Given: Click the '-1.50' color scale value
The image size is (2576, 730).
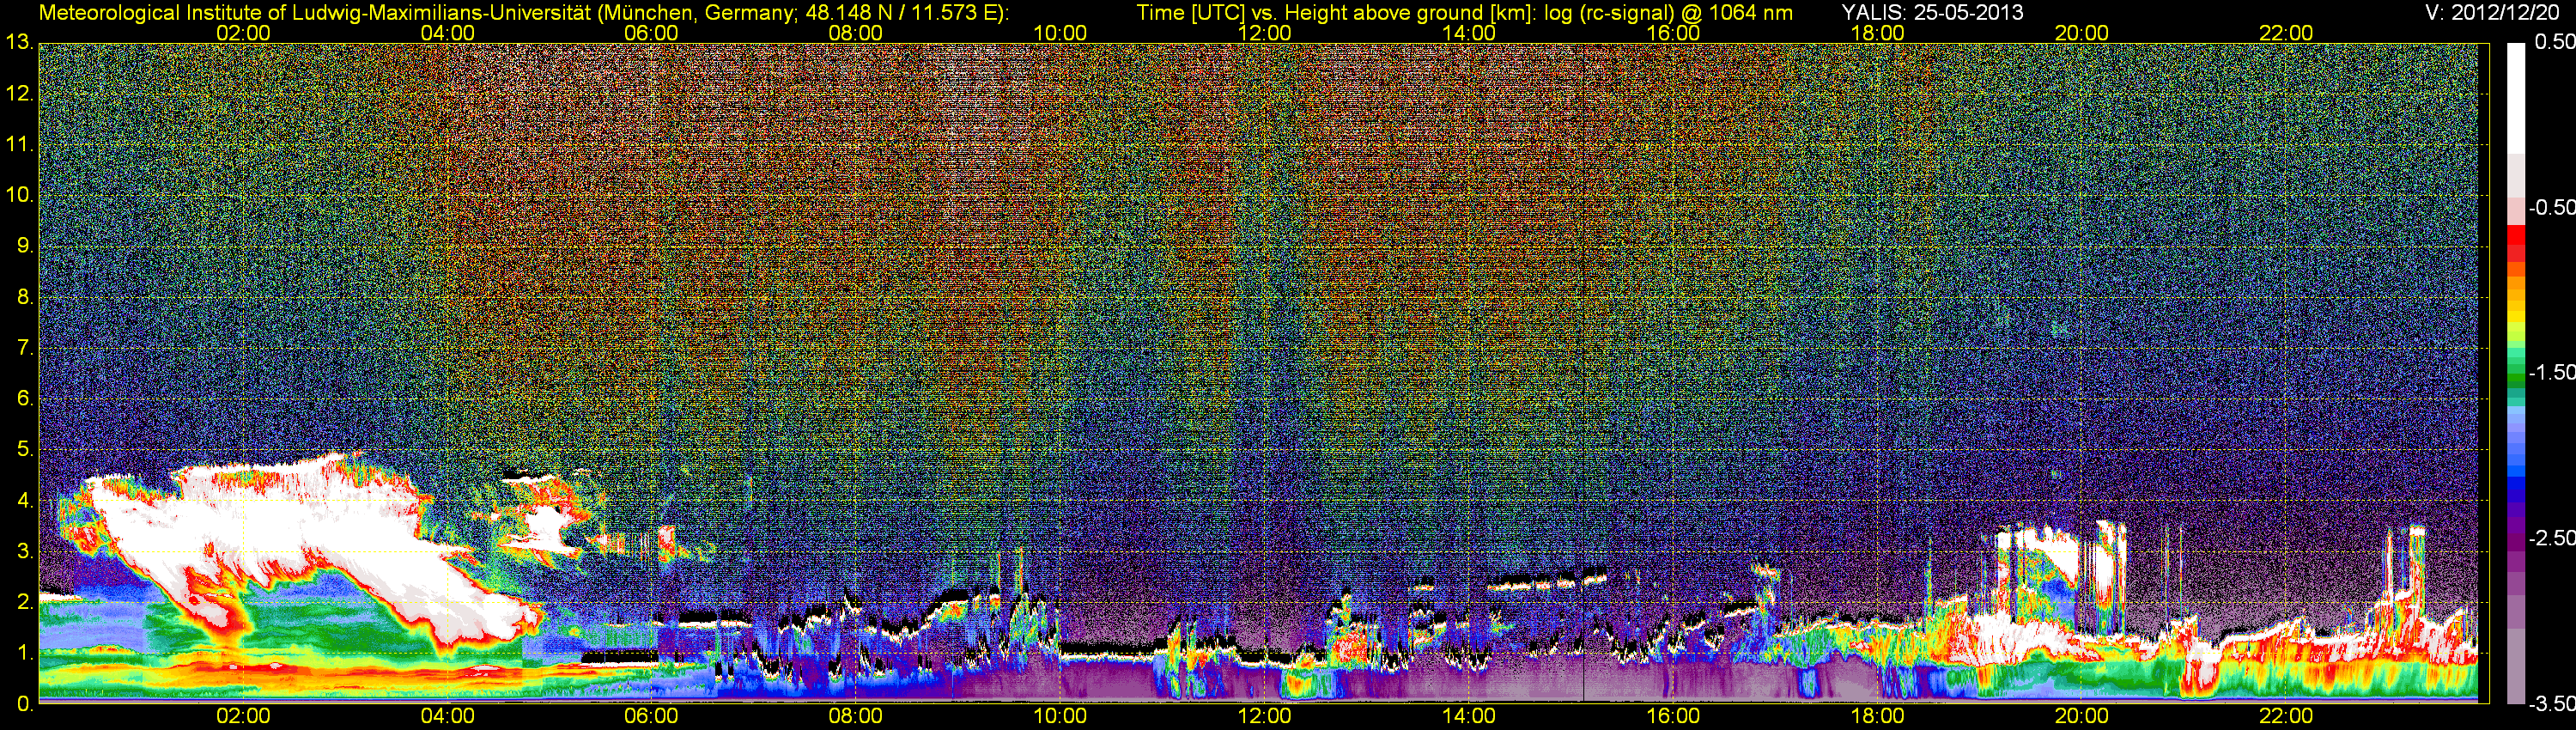Looking at the screenshot, I should click(2551, 372).
